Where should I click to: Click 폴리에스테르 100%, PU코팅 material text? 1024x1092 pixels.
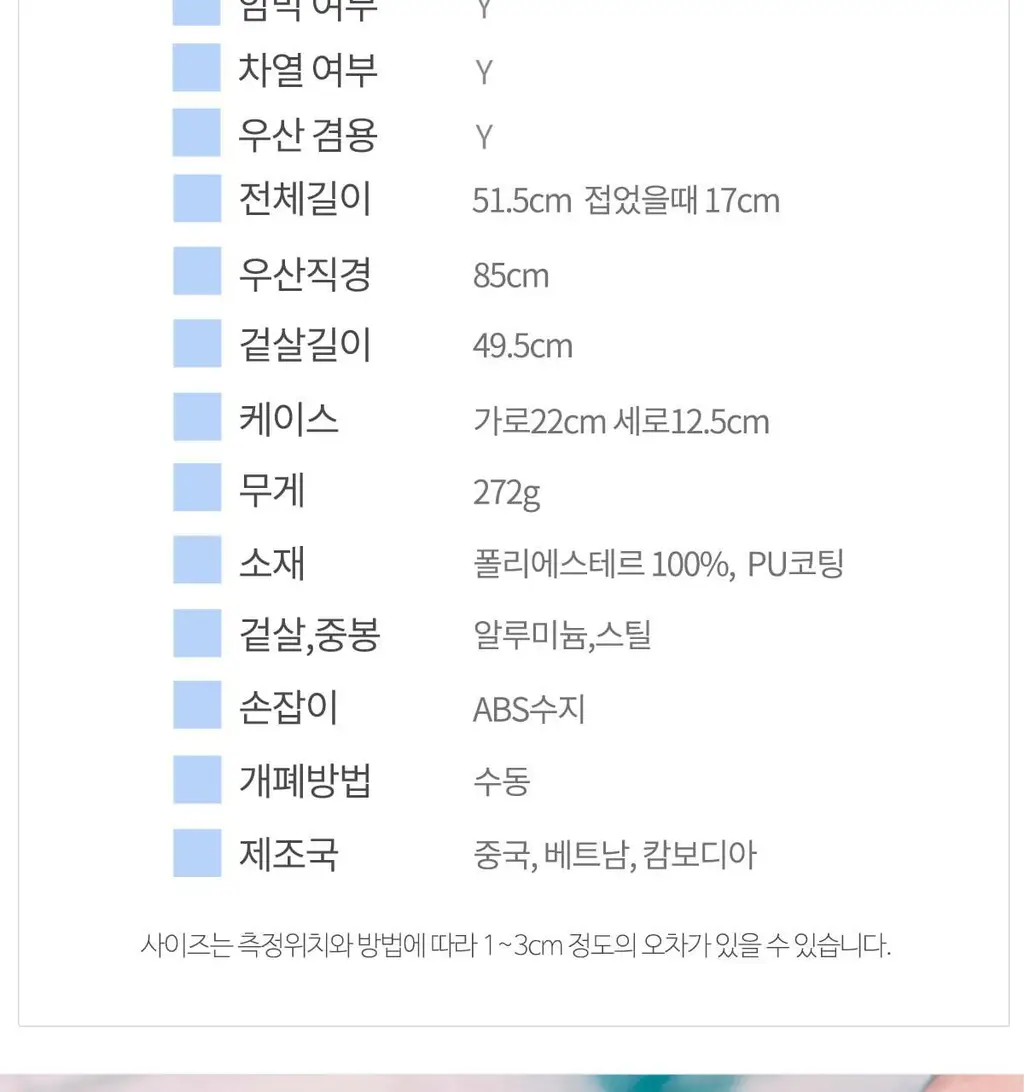click(x=658, y=564)
